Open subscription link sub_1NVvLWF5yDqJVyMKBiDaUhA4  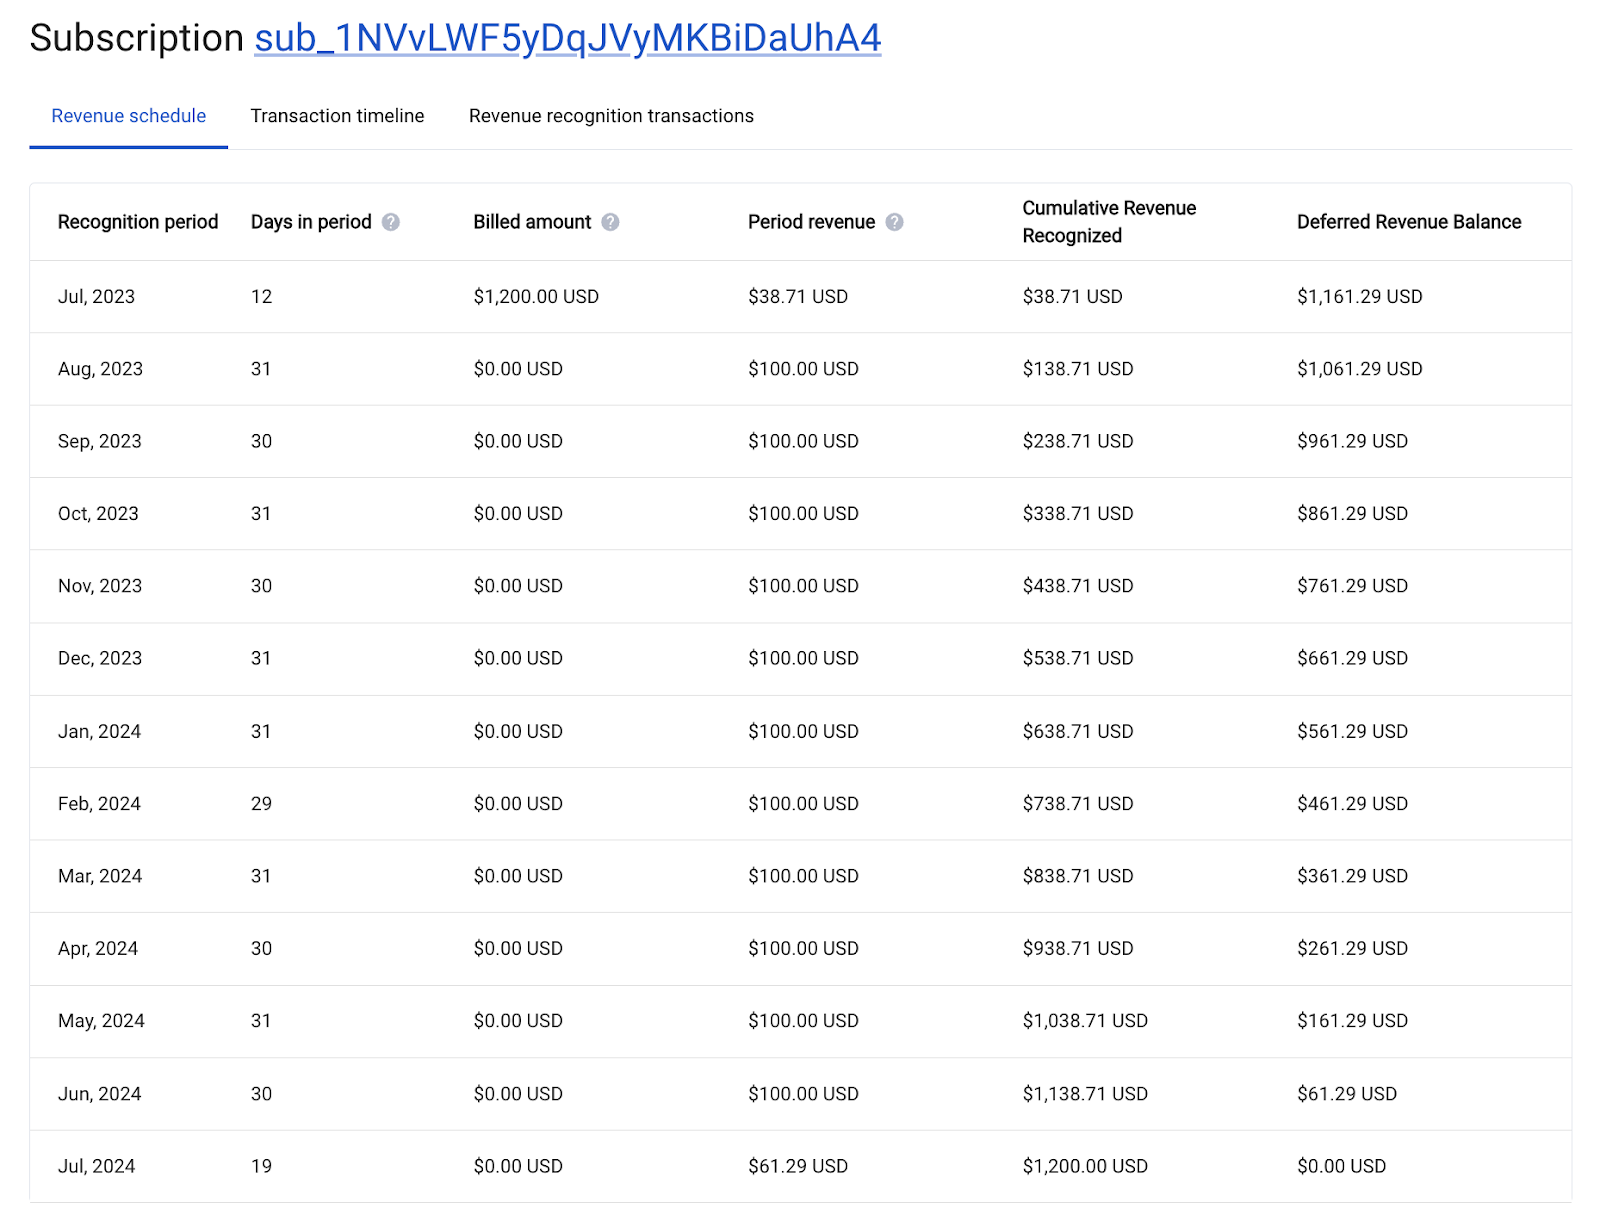coord(567,38)
